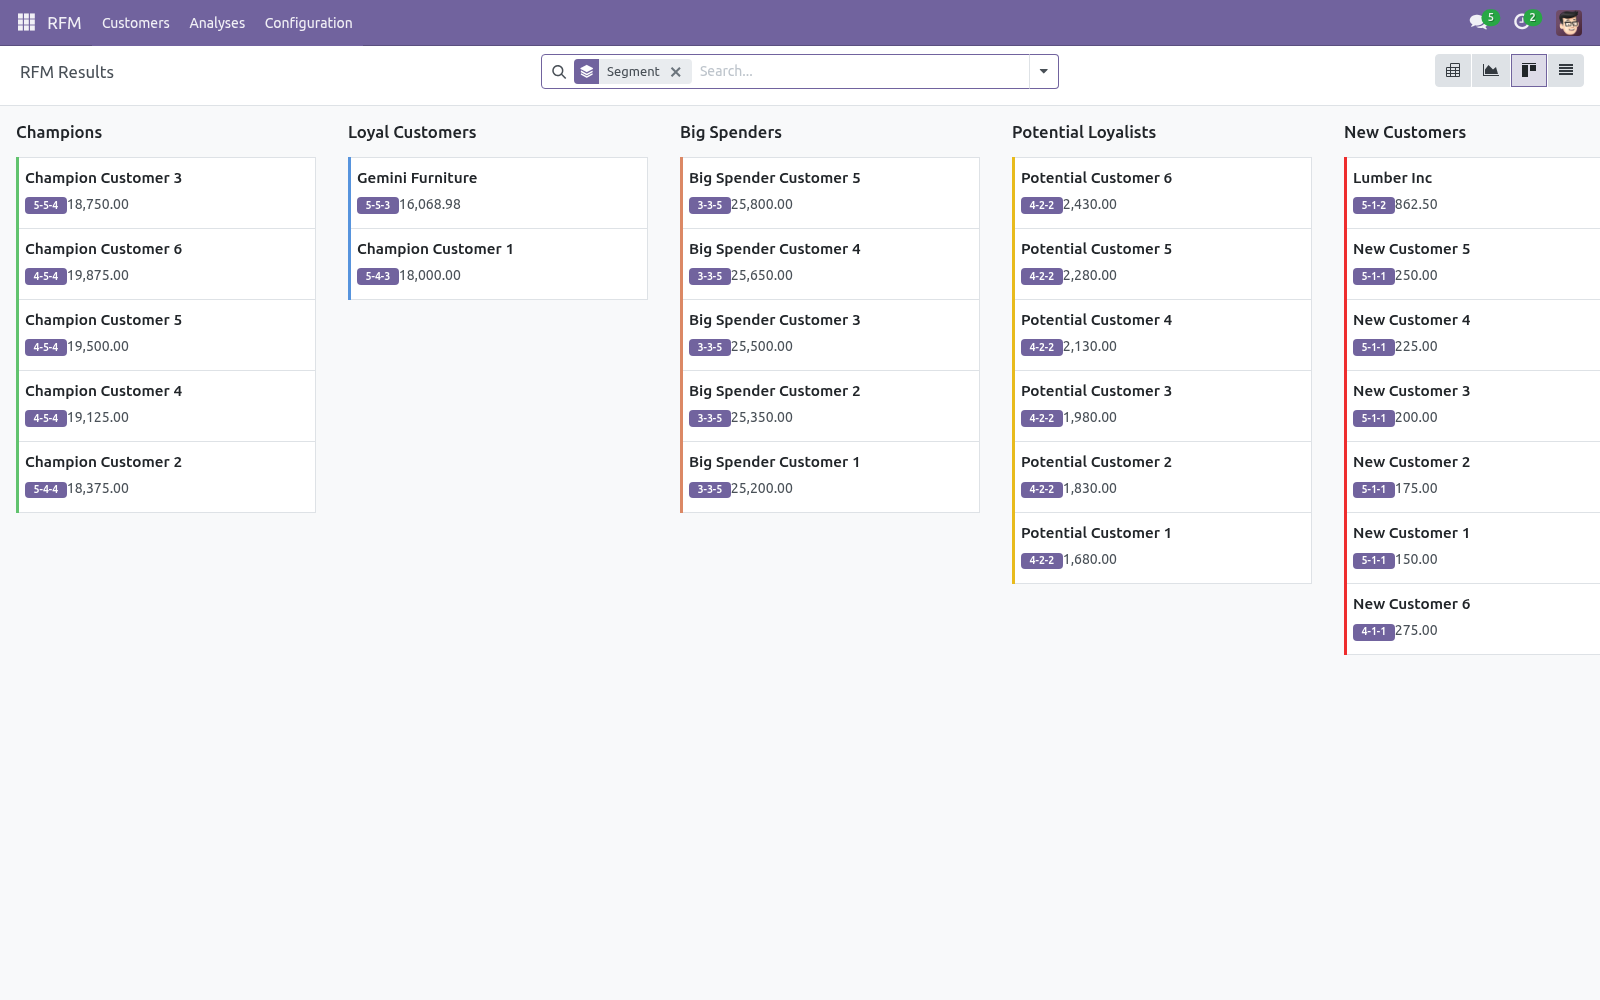Remove the Segment filter facet
The height and width of the screenshot is (1000, 1600).
coord(676,72)
